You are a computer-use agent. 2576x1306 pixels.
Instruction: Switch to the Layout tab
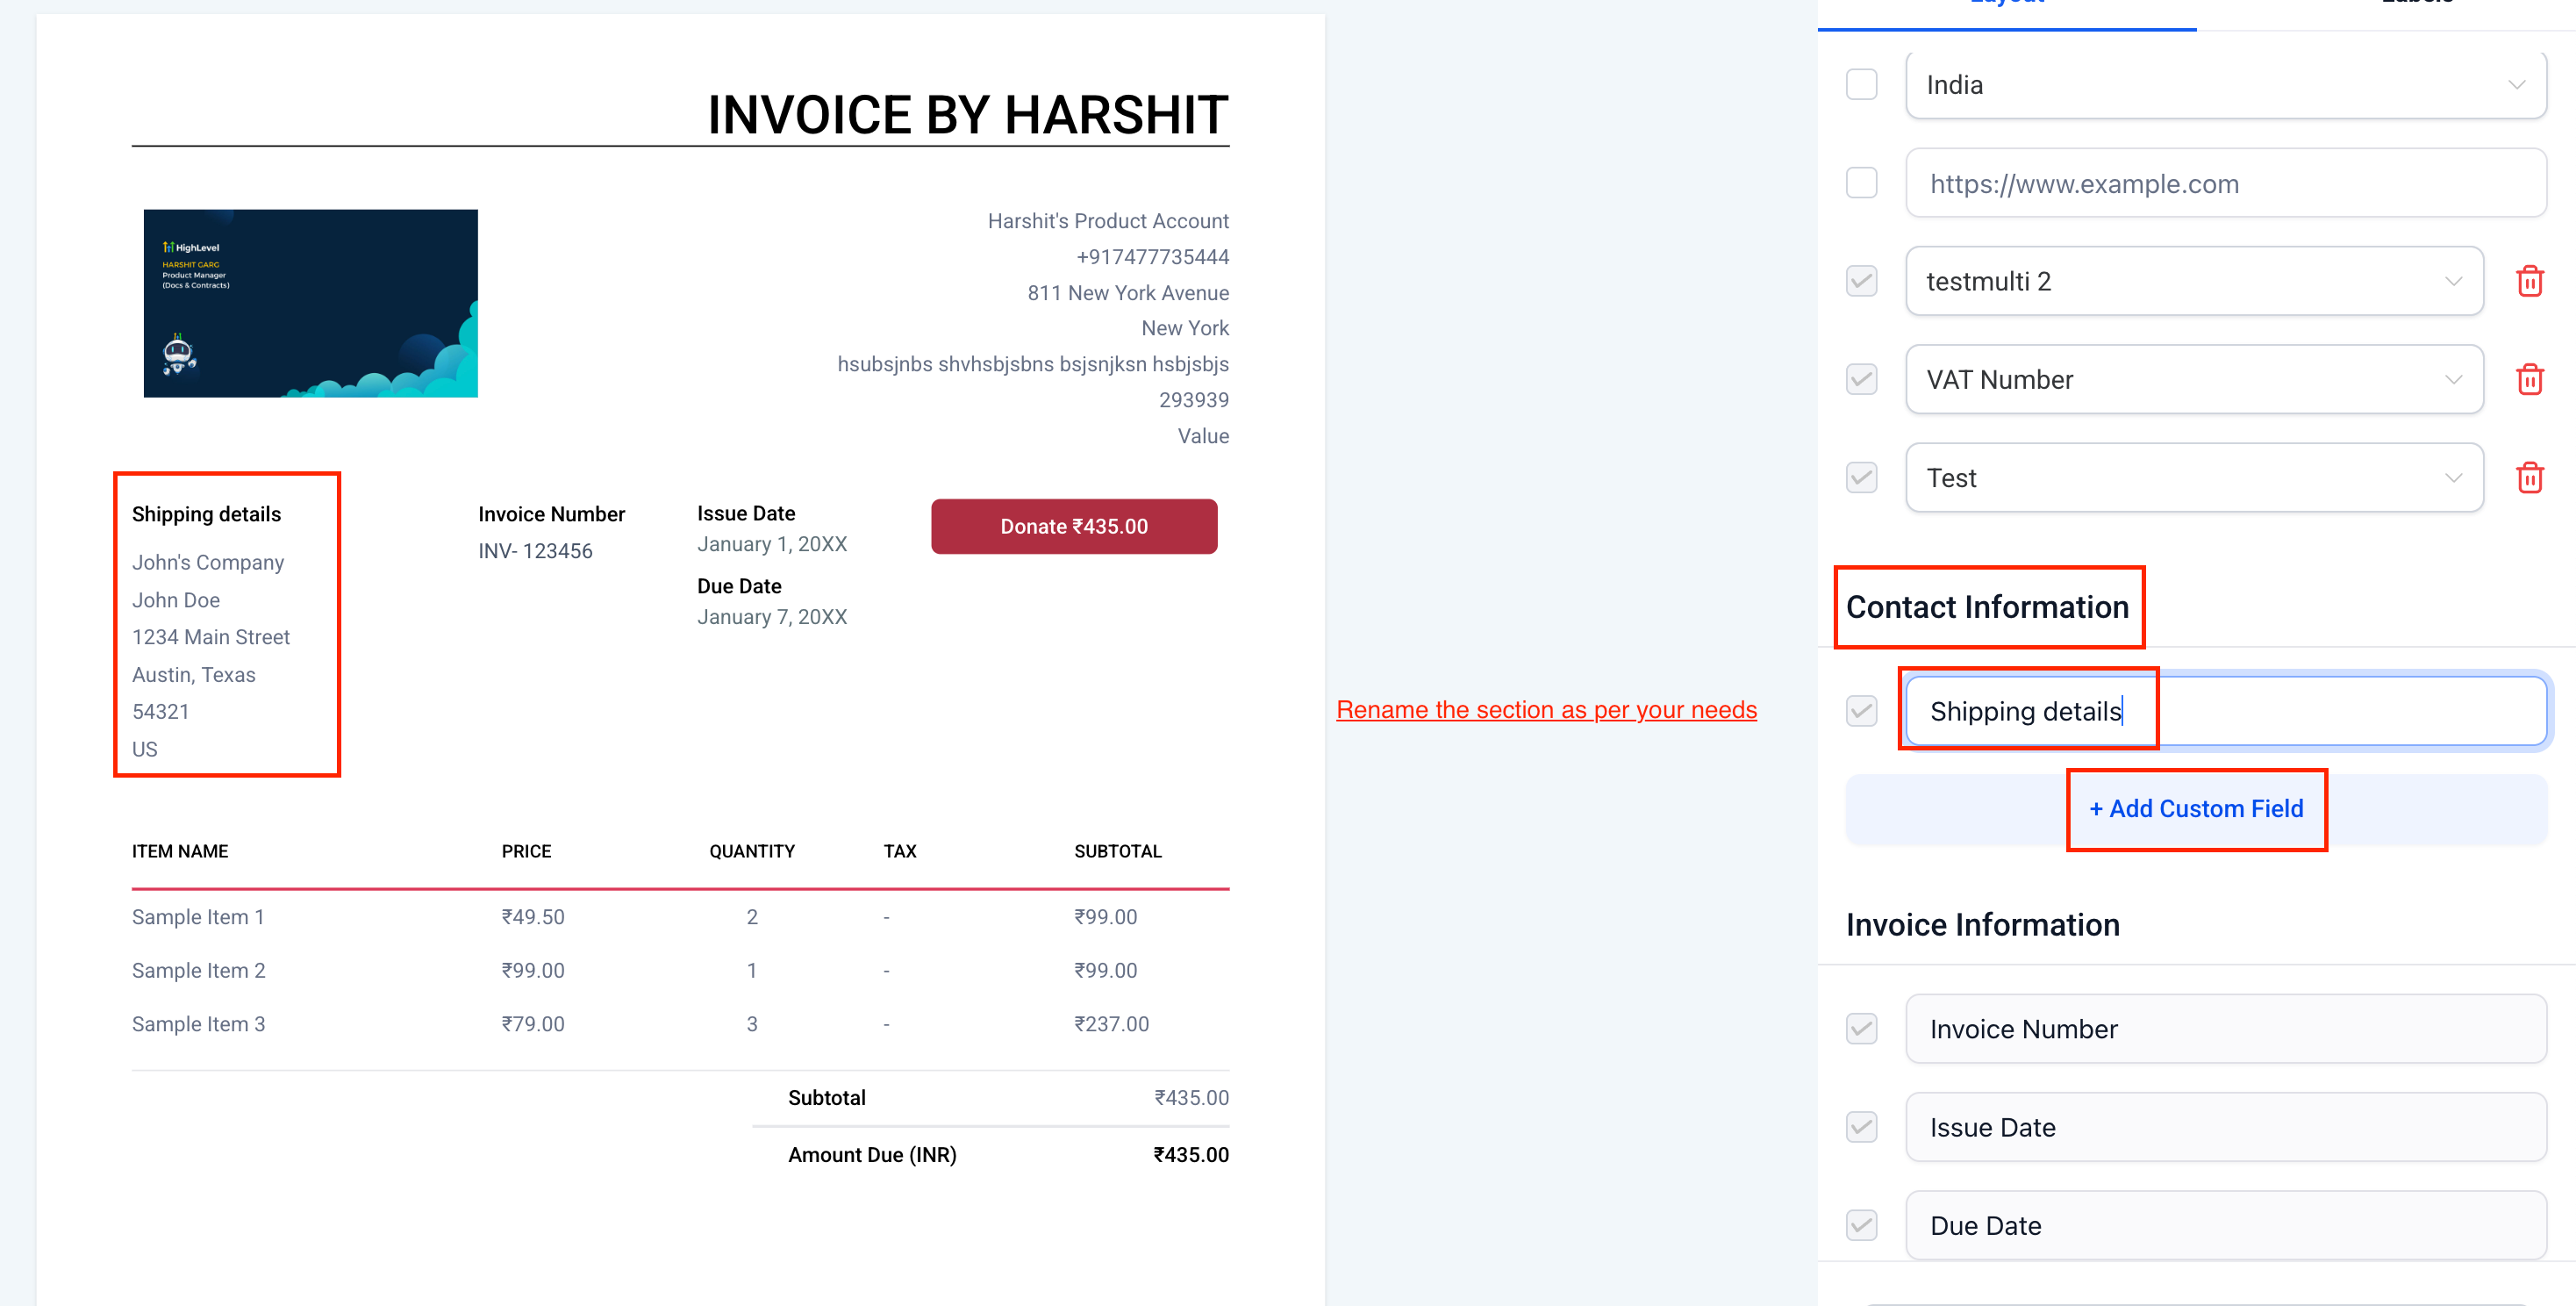[2006, 8]
